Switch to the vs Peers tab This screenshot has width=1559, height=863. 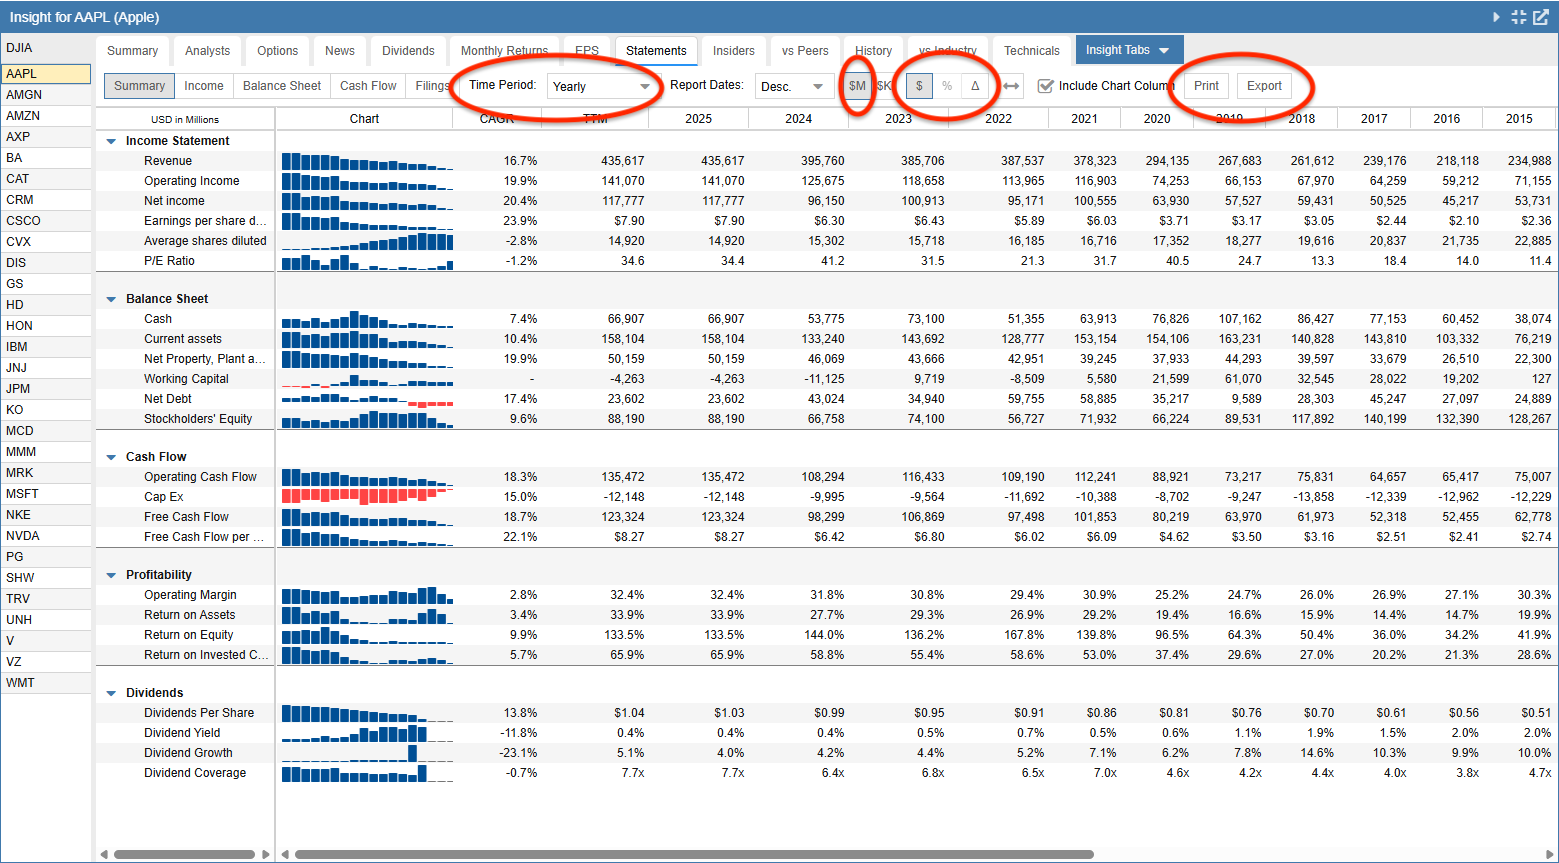(805, 51)
